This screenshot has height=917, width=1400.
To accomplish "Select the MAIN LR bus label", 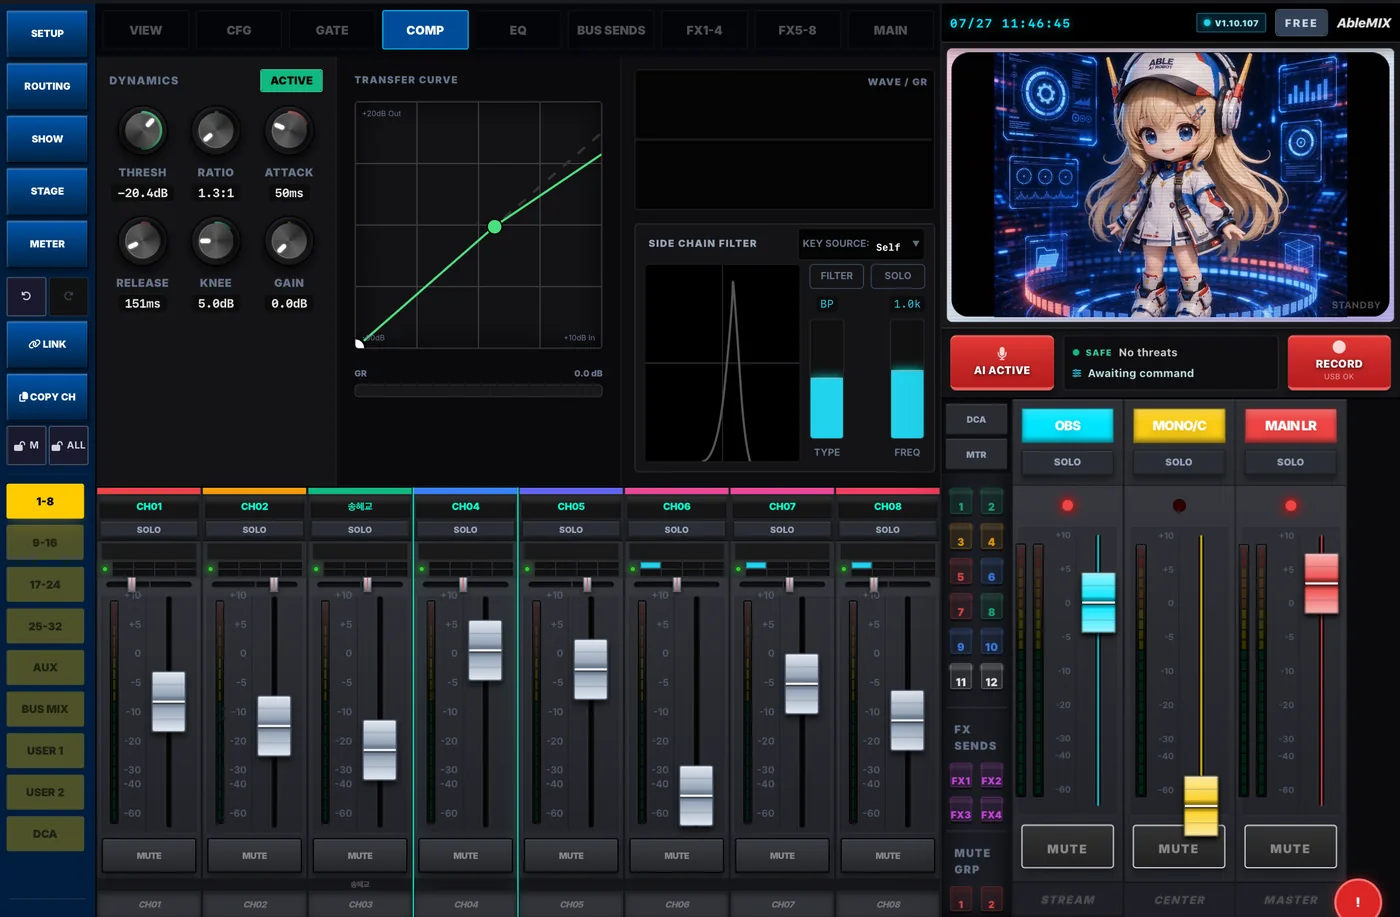I will click(x=1290, y=426).
